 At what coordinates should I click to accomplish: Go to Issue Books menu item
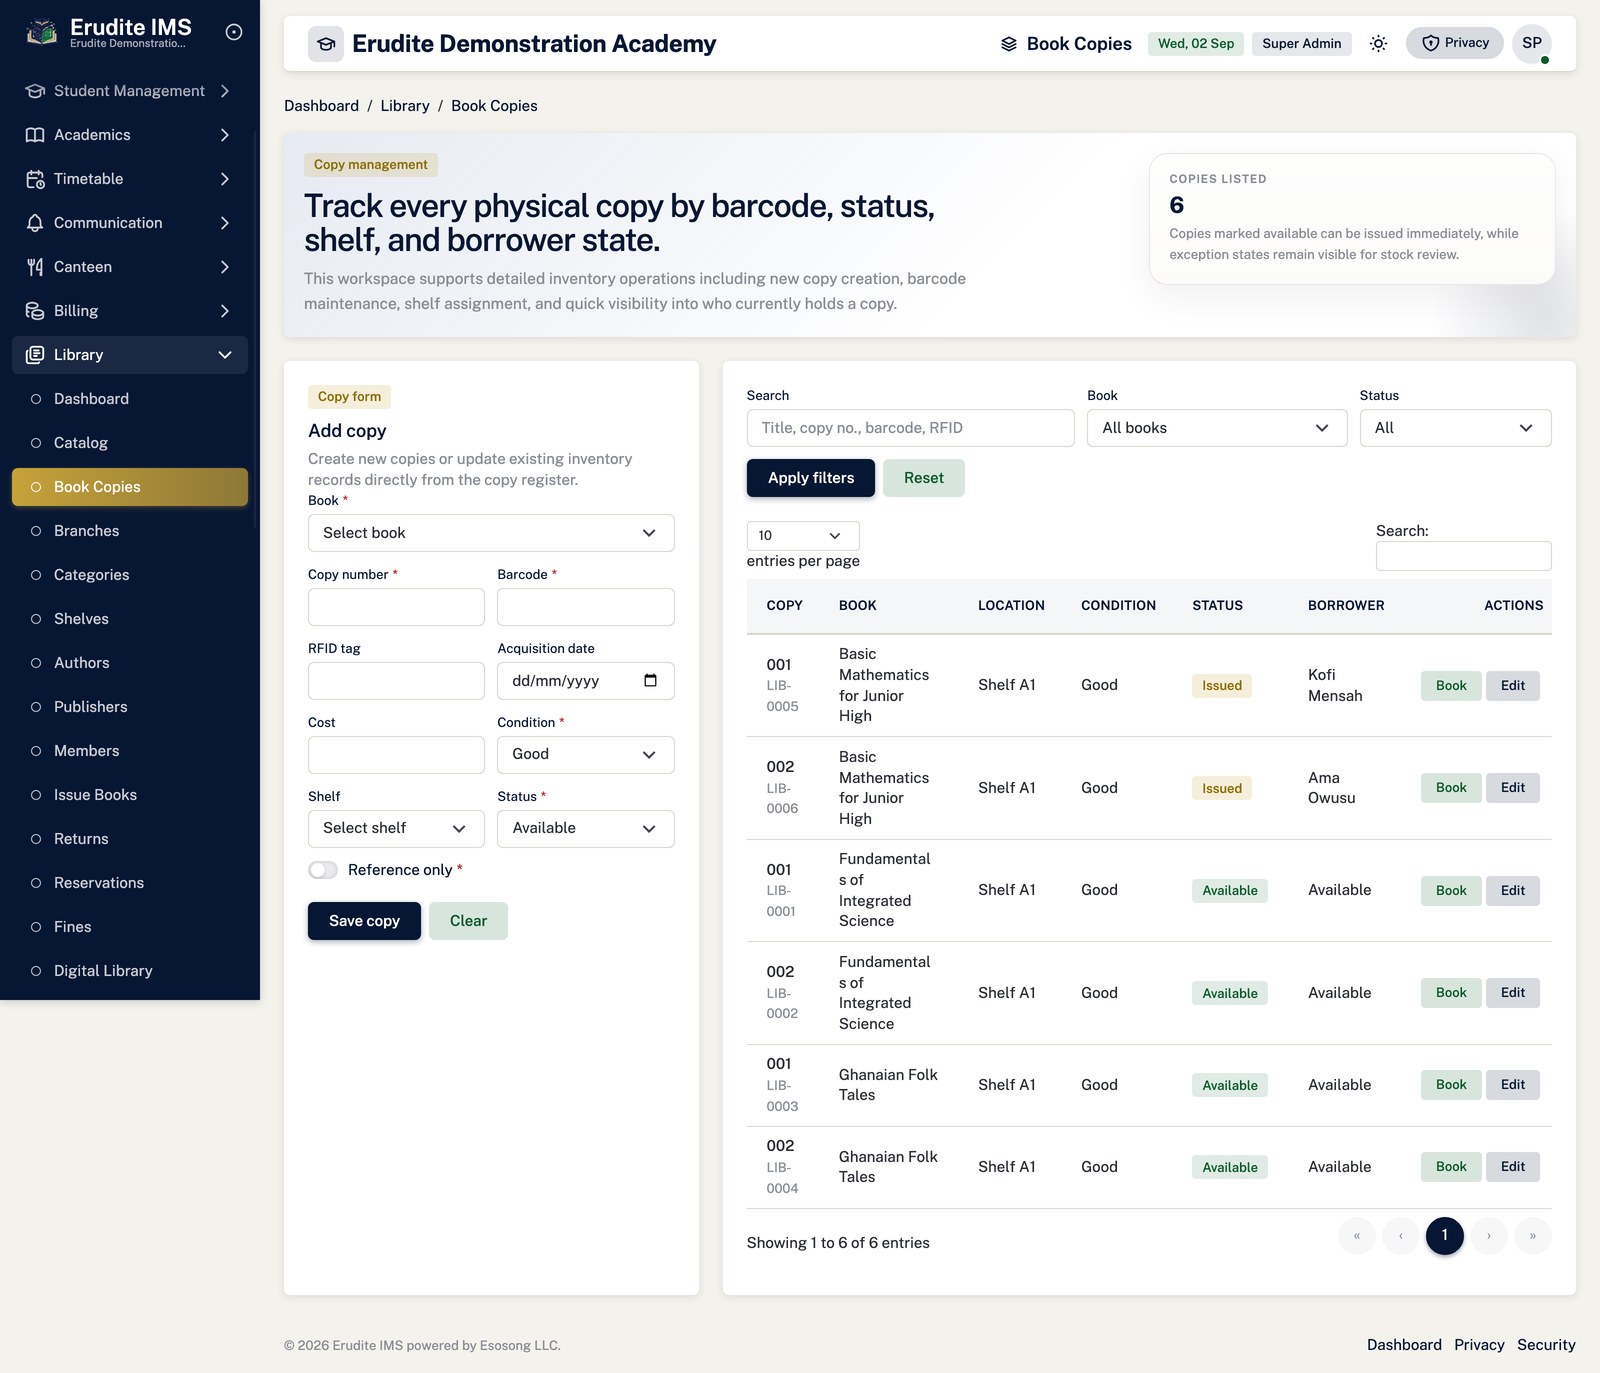point(130,795)
